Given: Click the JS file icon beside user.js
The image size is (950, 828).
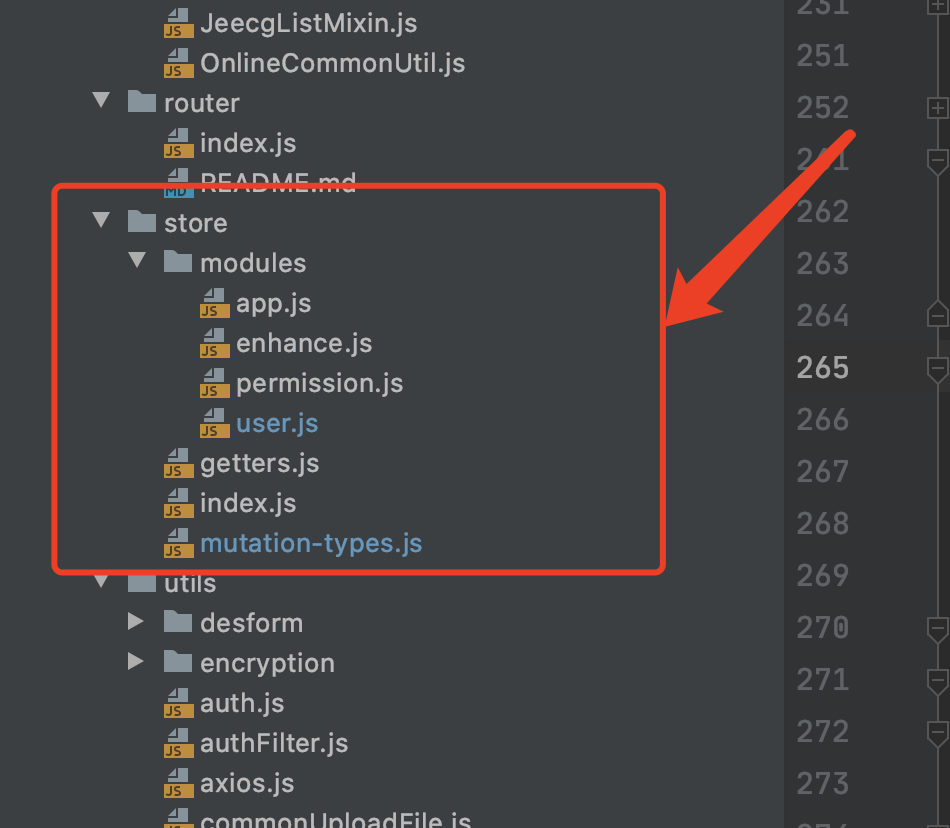Looking at the screenshot, I should click(213, 422).
